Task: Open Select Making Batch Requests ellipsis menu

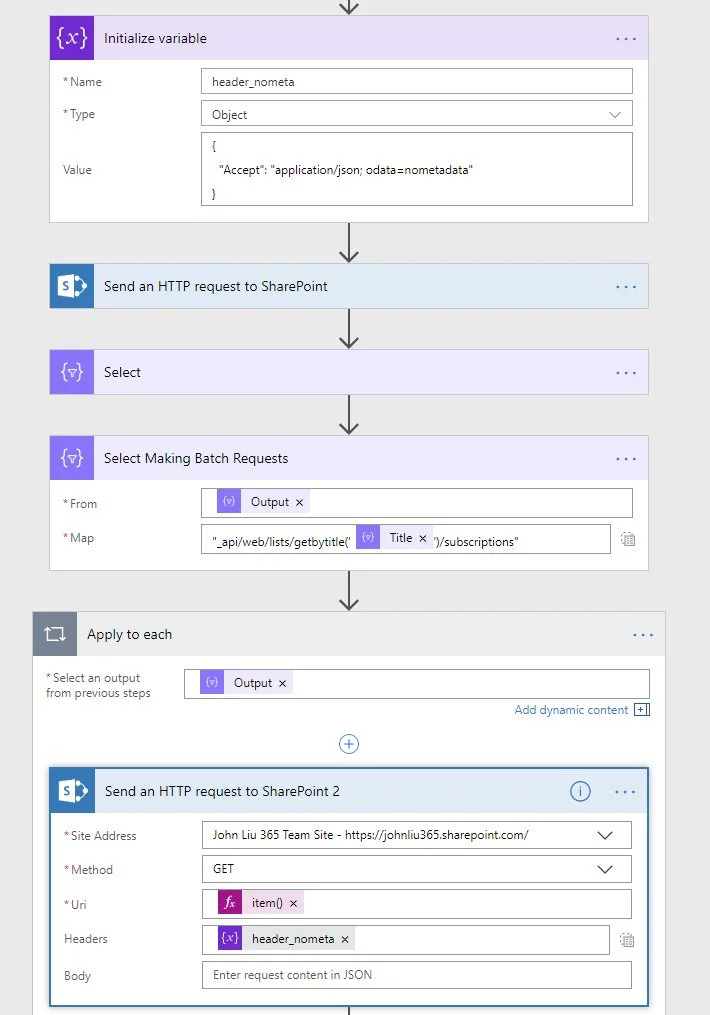Action: (x=626, y=459)
